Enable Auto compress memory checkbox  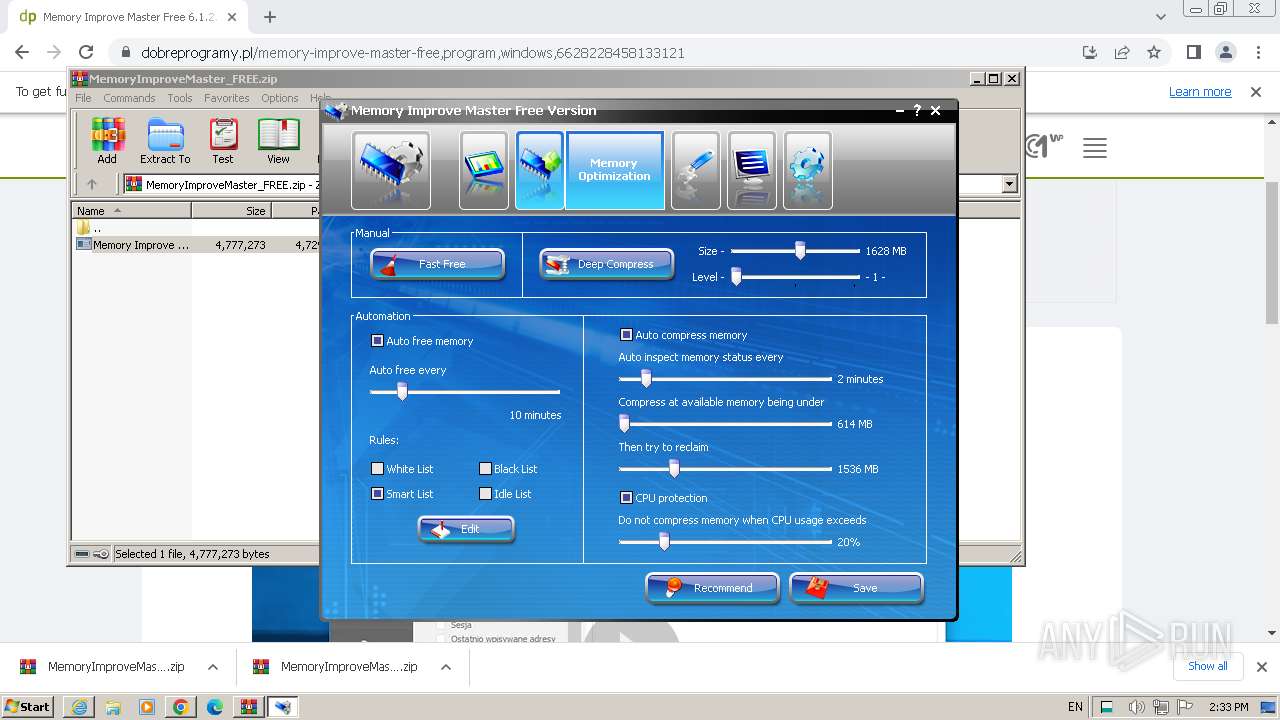pos(626,335)
